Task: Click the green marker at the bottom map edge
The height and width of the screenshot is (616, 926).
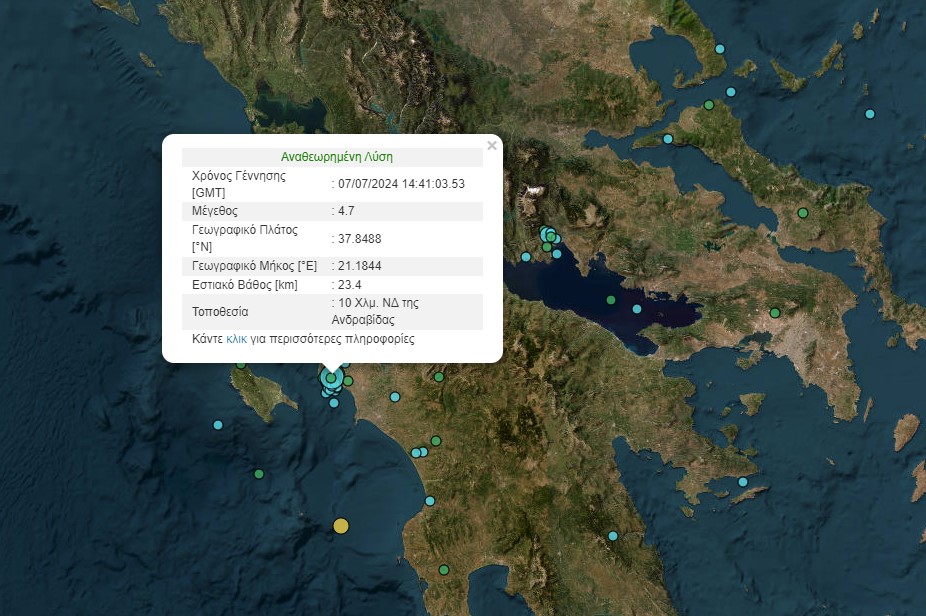Action: click(x=444, y=570)
